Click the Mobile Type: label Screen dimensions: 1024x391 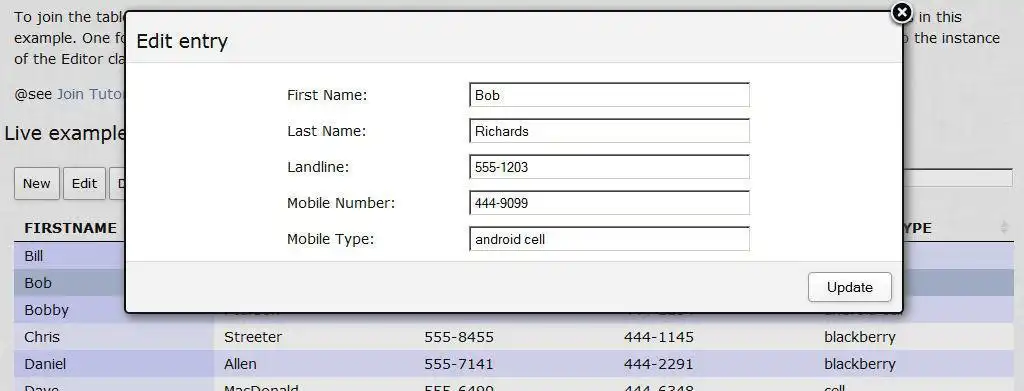330,239
